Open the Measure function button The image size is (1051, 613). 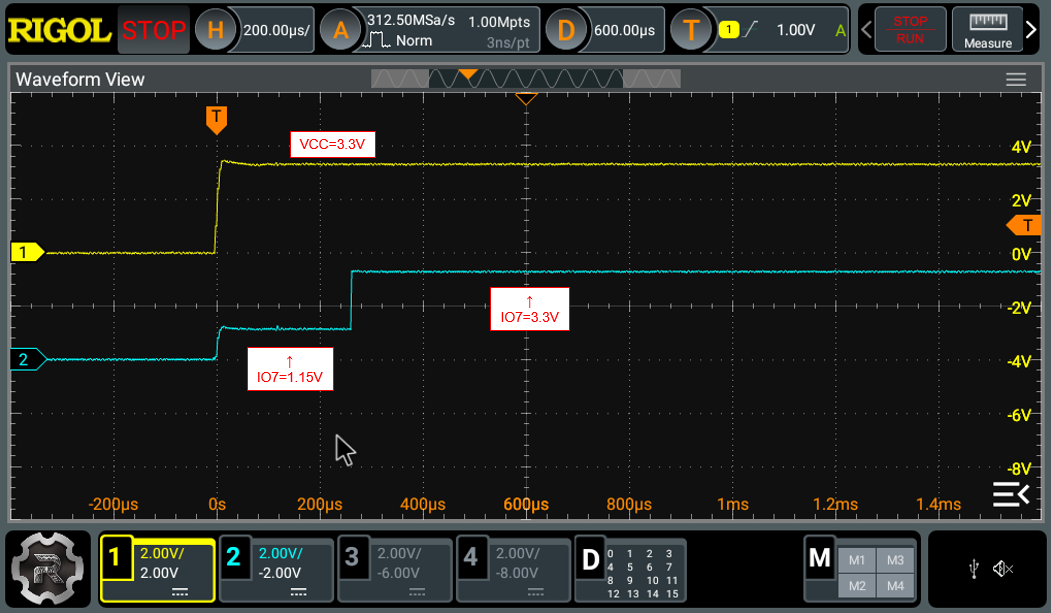[988, 30]
